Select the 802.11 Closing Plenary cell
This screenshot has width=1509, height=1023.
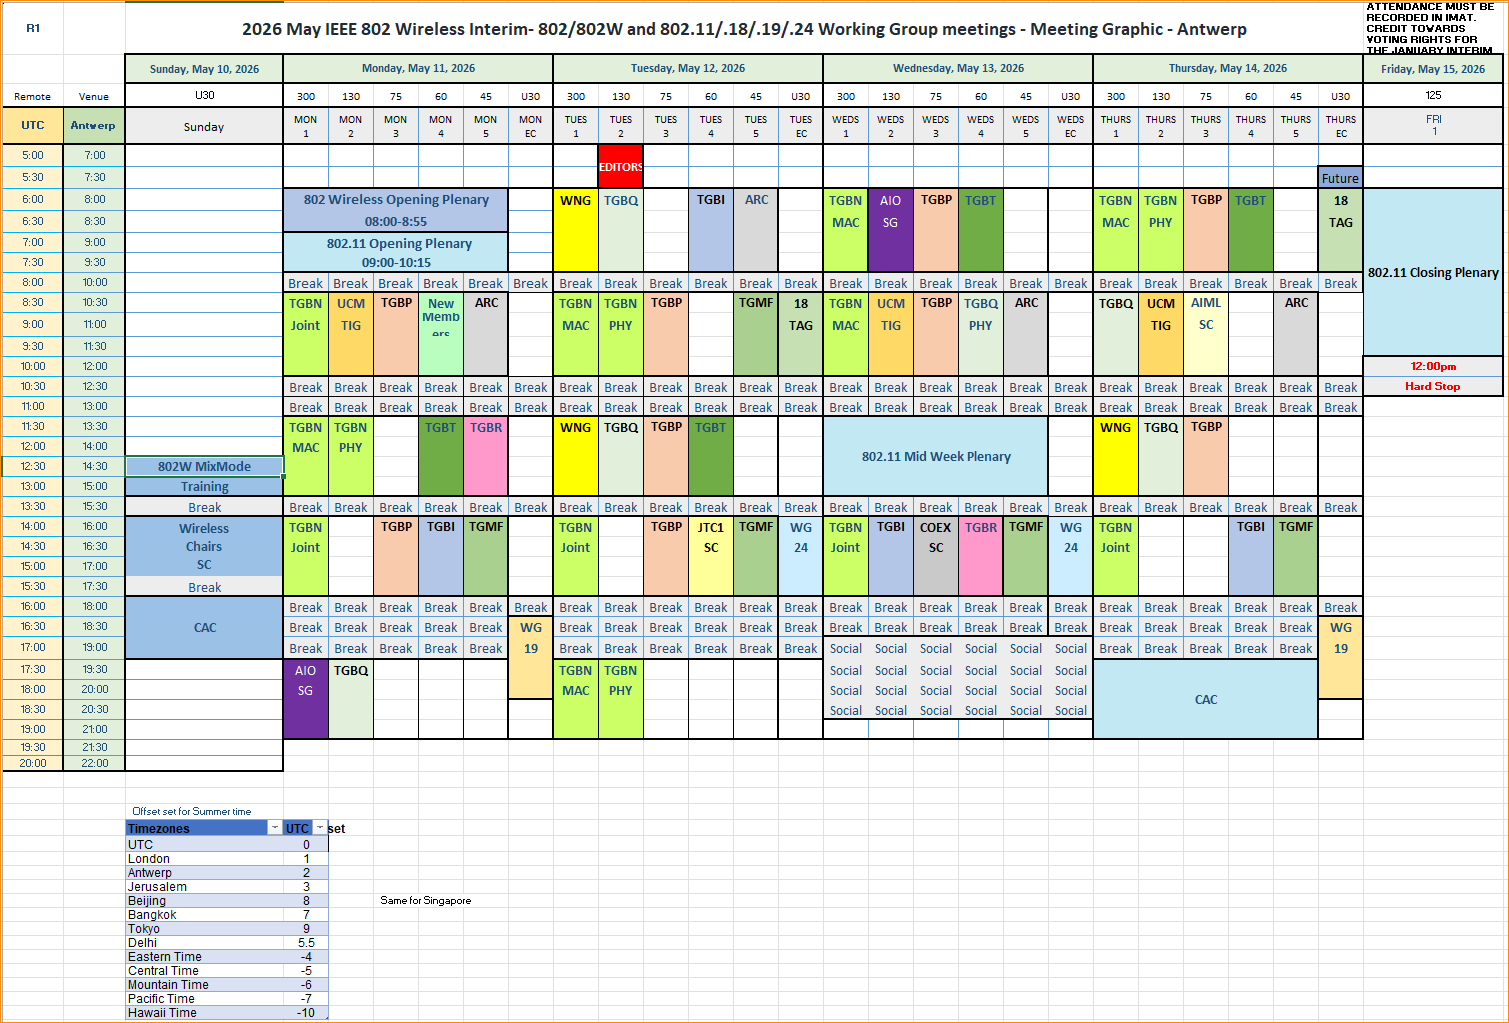[x=1432, y=272]
